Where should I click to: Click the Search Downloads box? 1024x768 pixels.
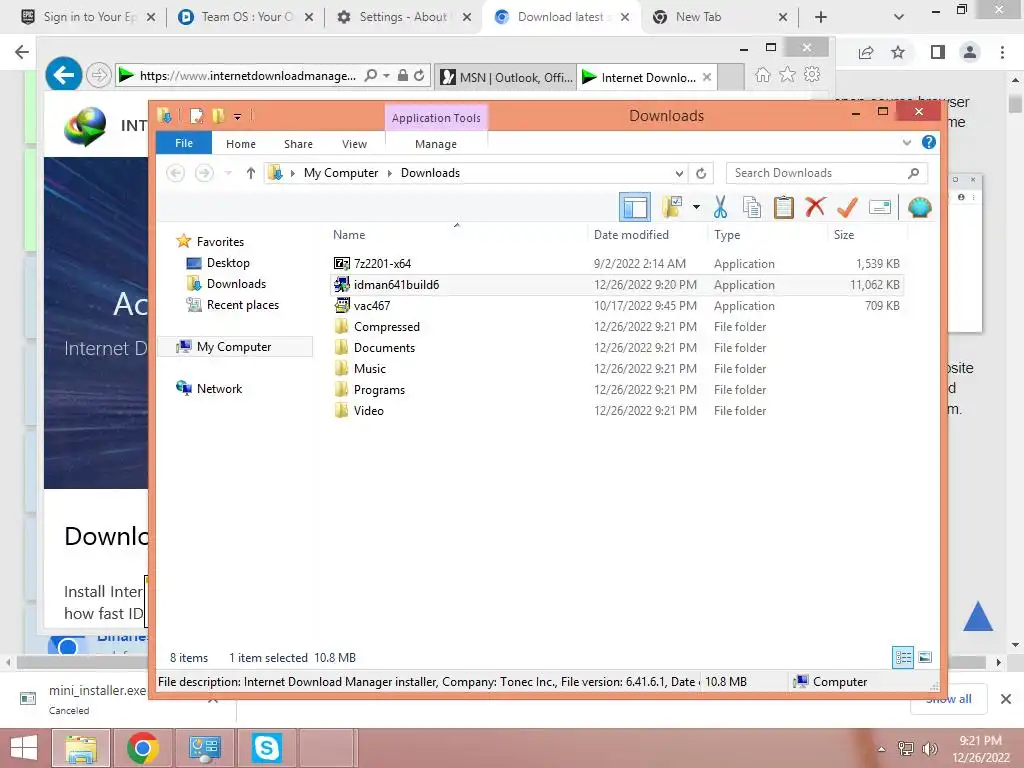[x=826, y=173]
